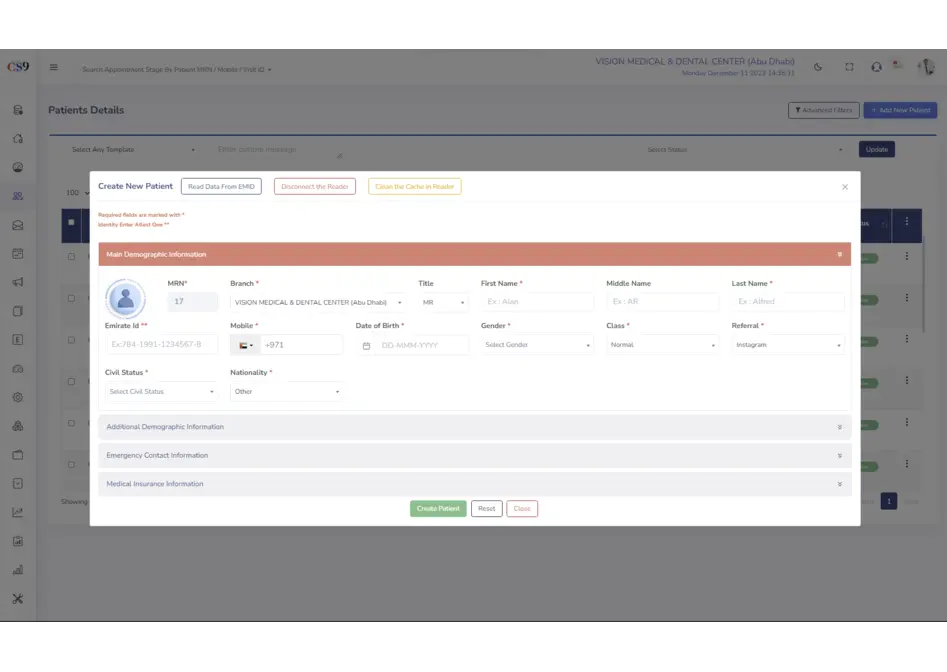Click the fullscreen icon in top bar

pyautogui.click(x=849, y=68)
